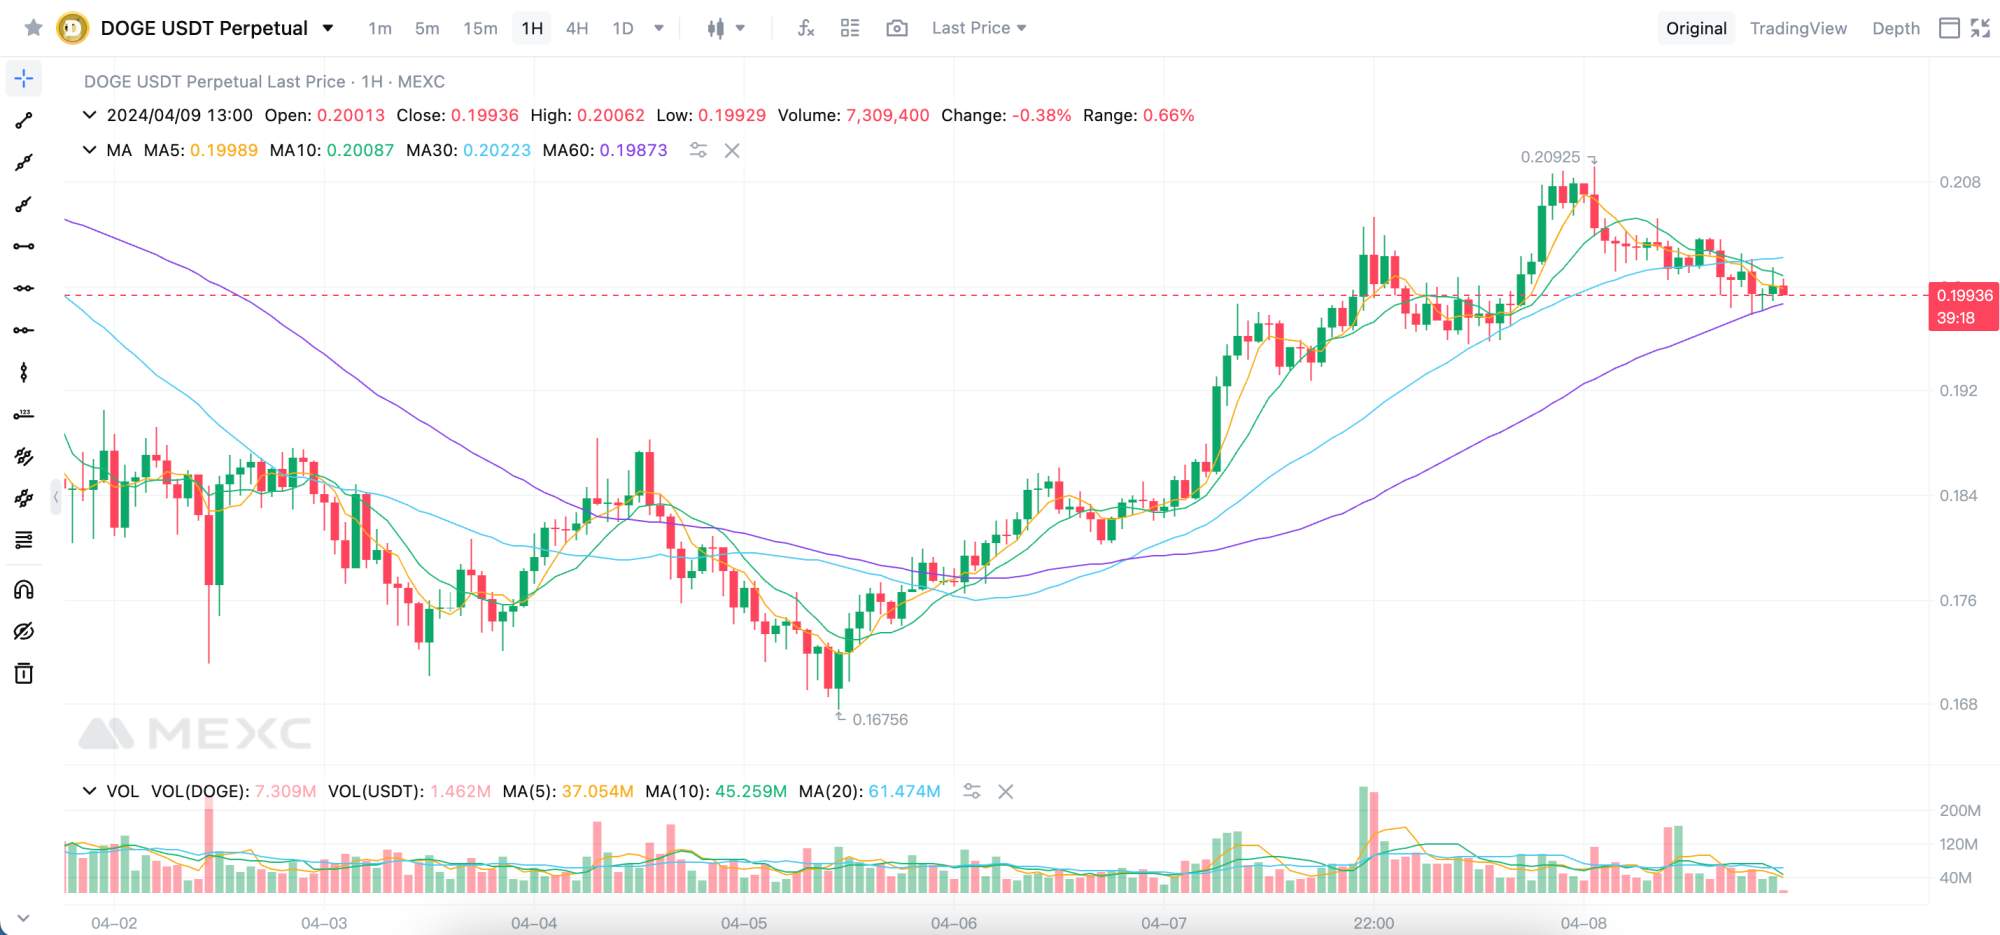
Task: Switch to the 5m timeframe
Action: pos(427,28)
